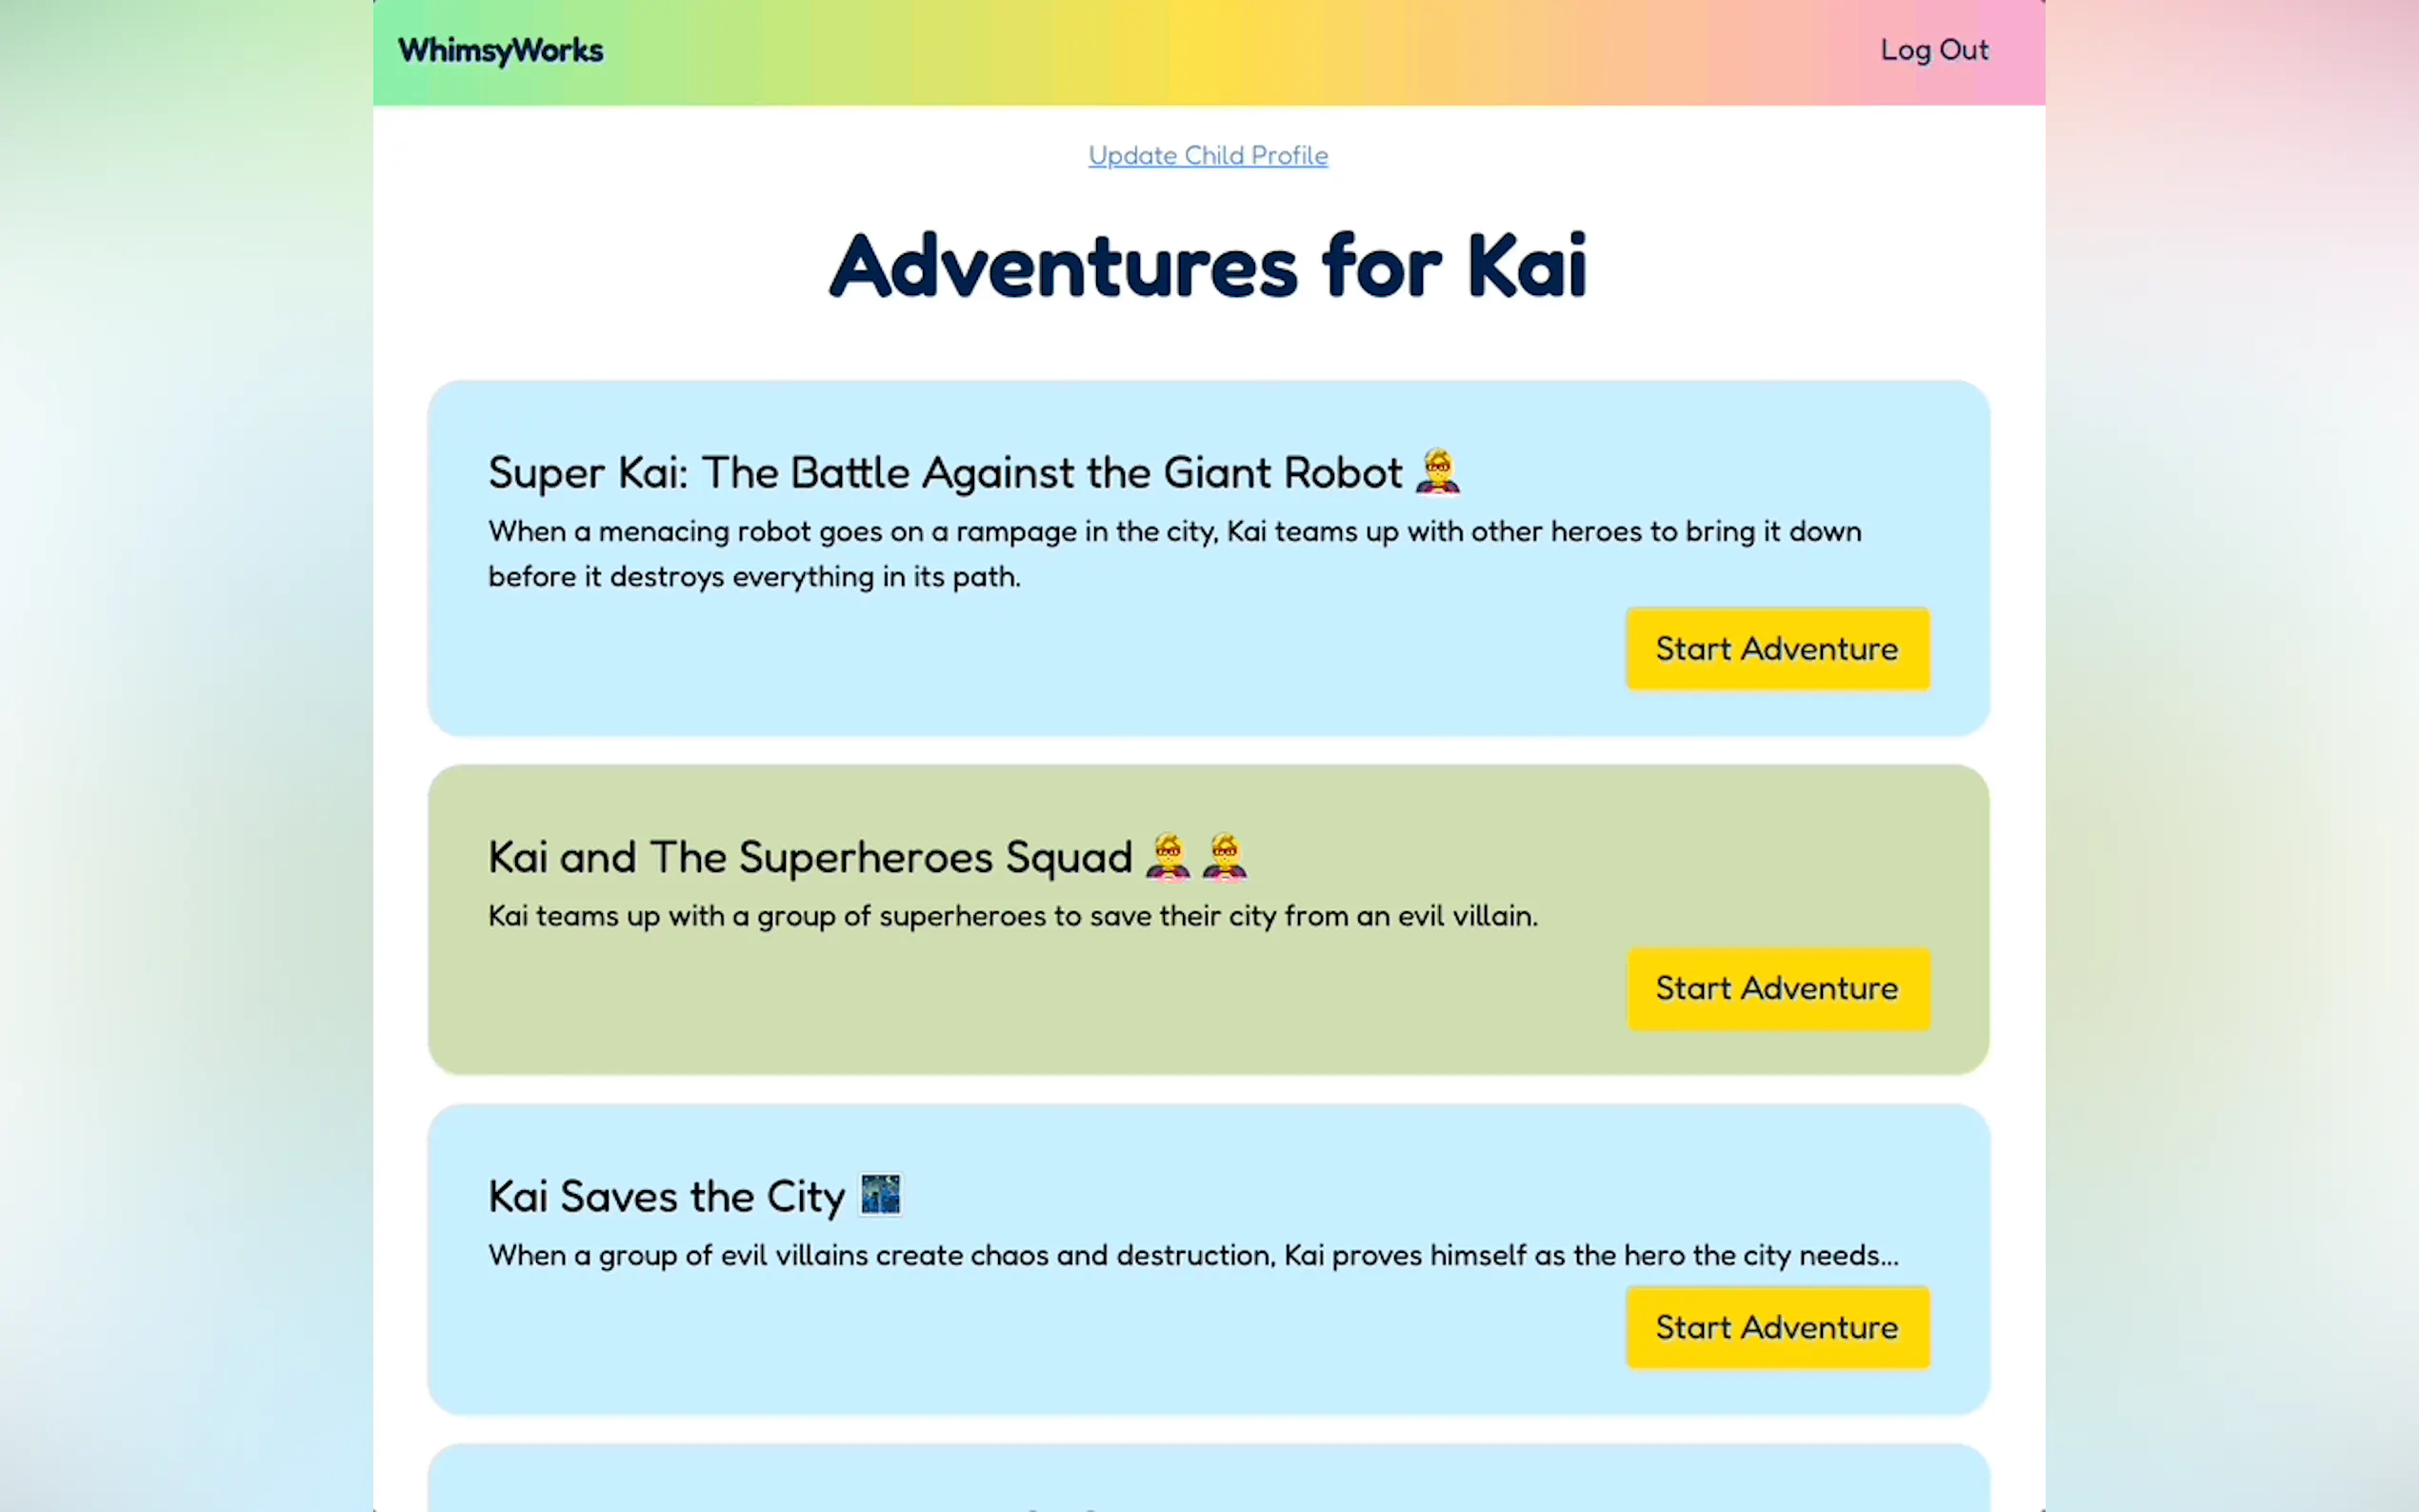Viewport: 2419px width, 1512px height.
Task: Click the second superhero emoji after Squad
Action: 1224,857
